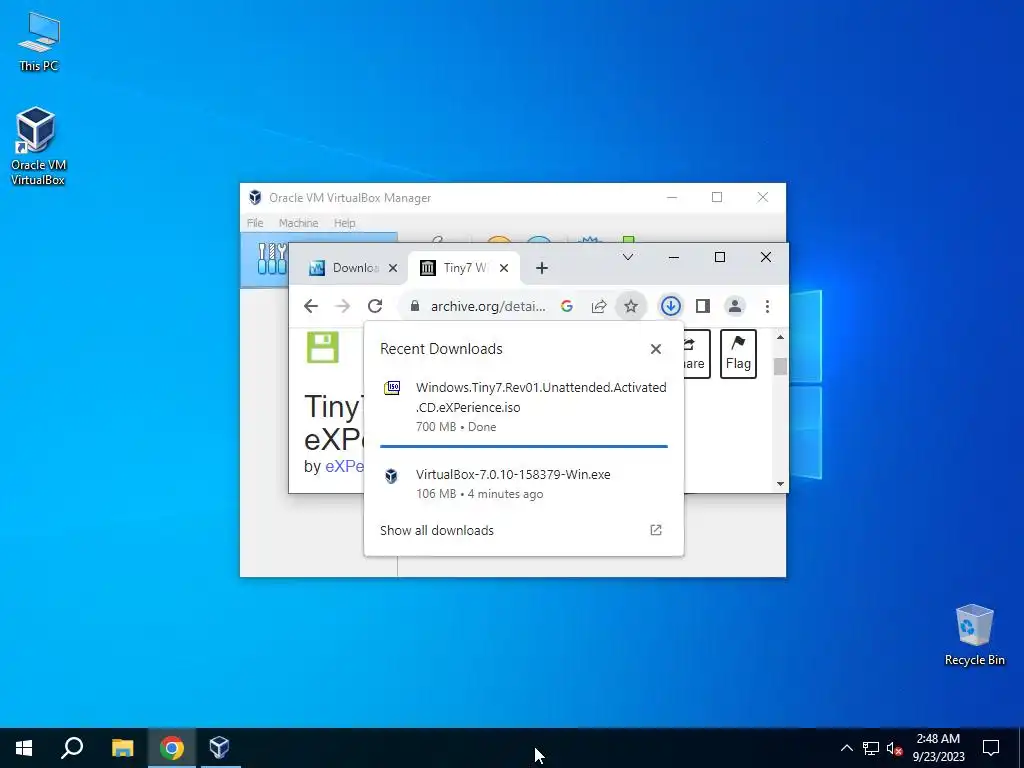This screenshot has height=768, width=1024.
Task: Open Chrome three-dot menu
Action: (767, 306)
